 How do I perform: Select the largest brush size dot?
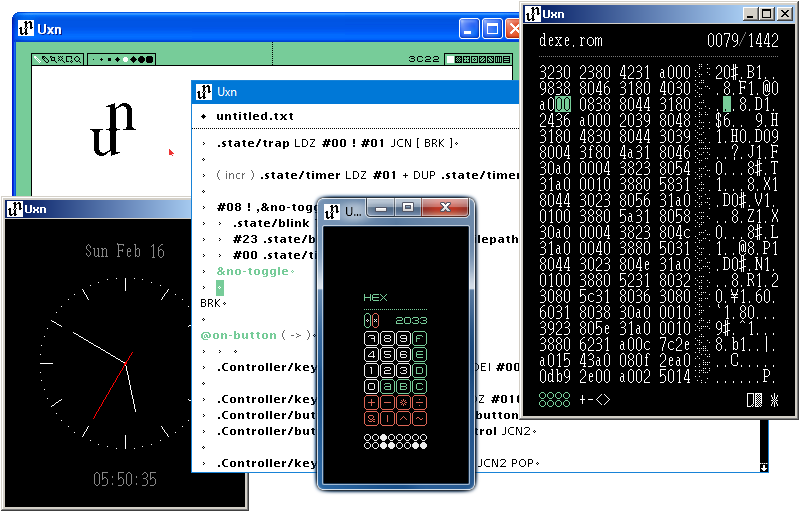click(149, 60)
